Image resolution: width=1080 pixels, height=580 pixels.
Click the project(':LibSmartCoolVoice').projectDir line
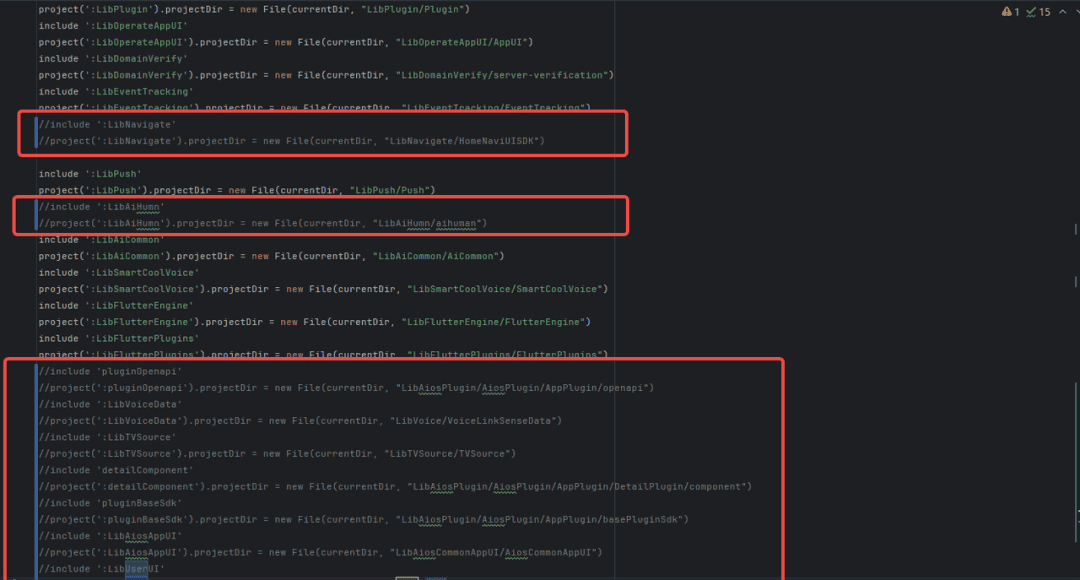click(323, 289)
